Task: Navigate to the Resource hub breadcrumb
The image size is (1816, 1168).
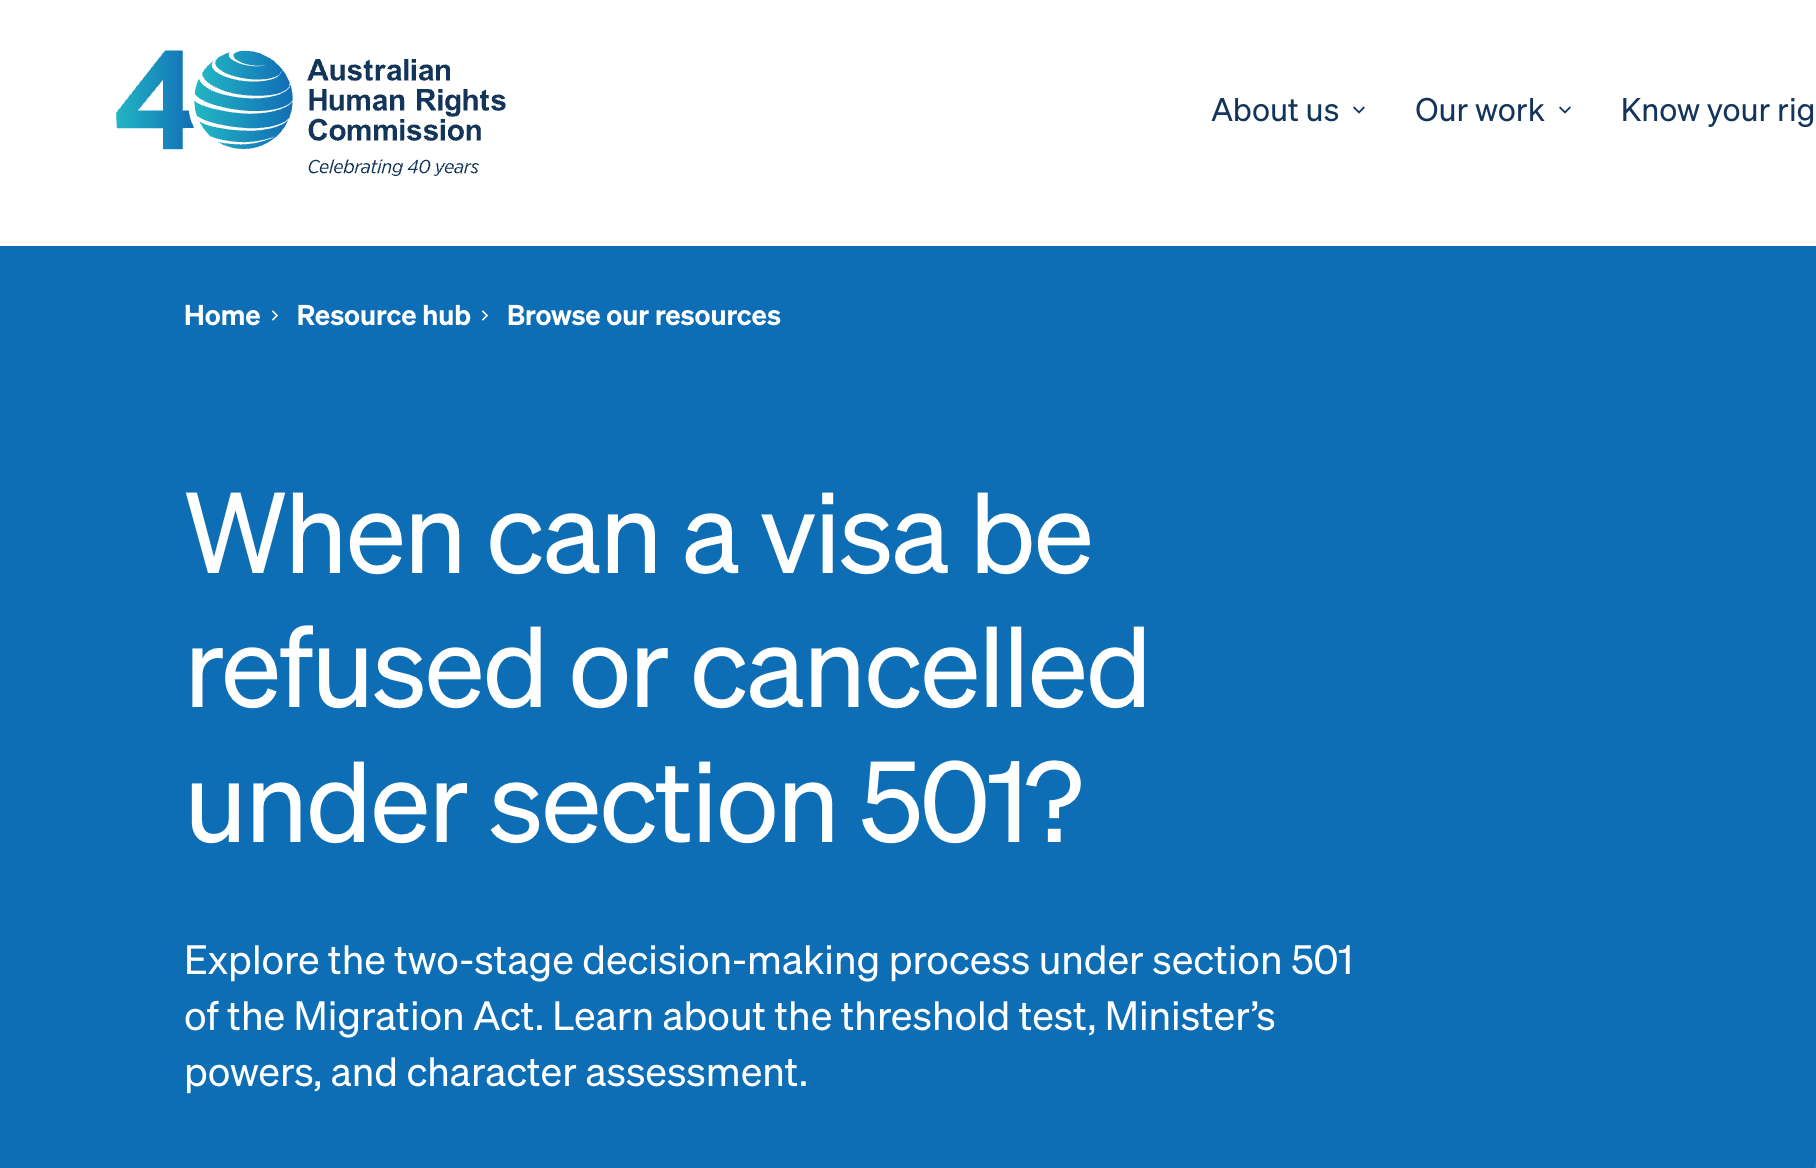Action: coord(383,316)
